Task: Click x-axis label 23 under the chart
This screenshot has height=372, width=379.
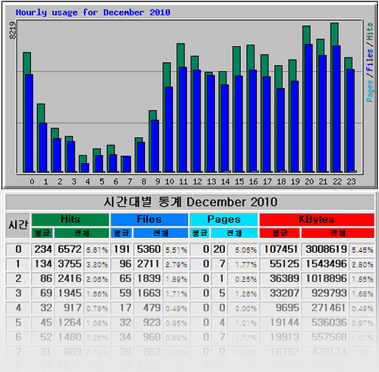Action: [x=351, y=182]
